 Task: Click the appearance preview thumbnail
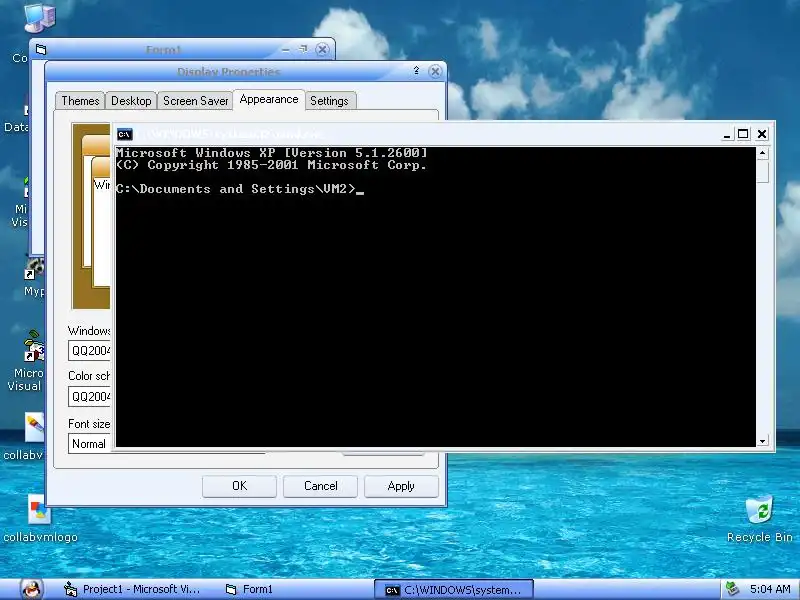(91, 216)
